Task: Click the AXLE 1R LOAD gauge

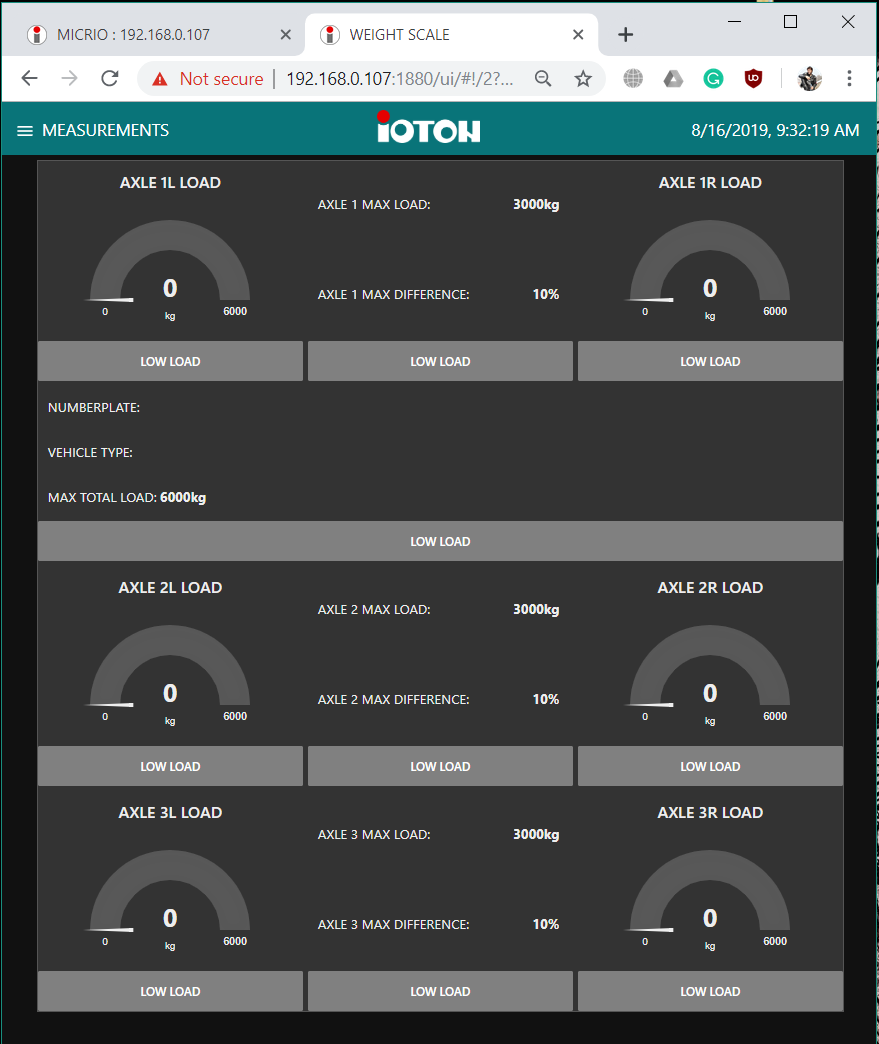Action: pos(711,270)
